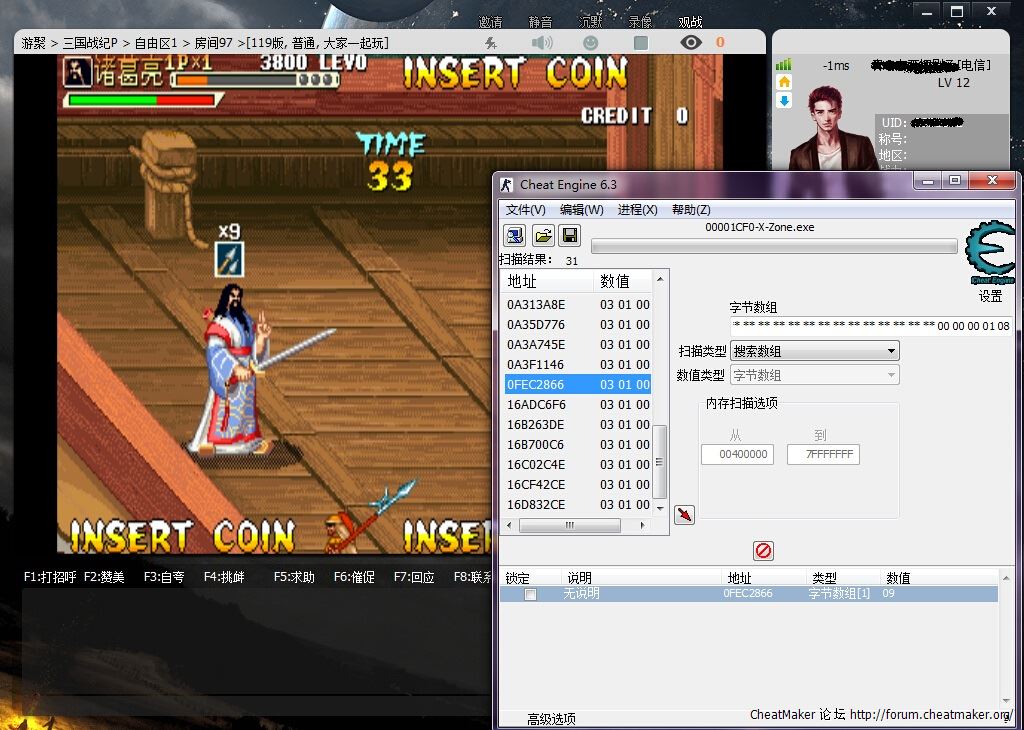Toggle the eye spectate icon

point(690,43)
